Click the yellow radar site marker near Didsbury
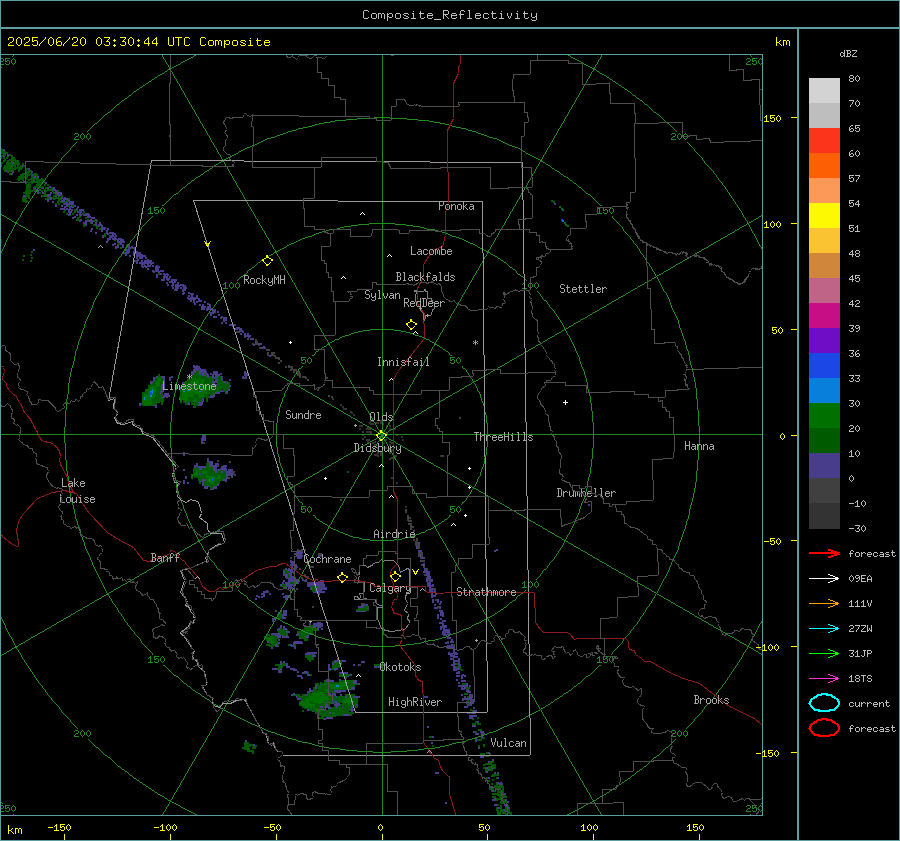900x841 pixels. [x=381, y=436]
